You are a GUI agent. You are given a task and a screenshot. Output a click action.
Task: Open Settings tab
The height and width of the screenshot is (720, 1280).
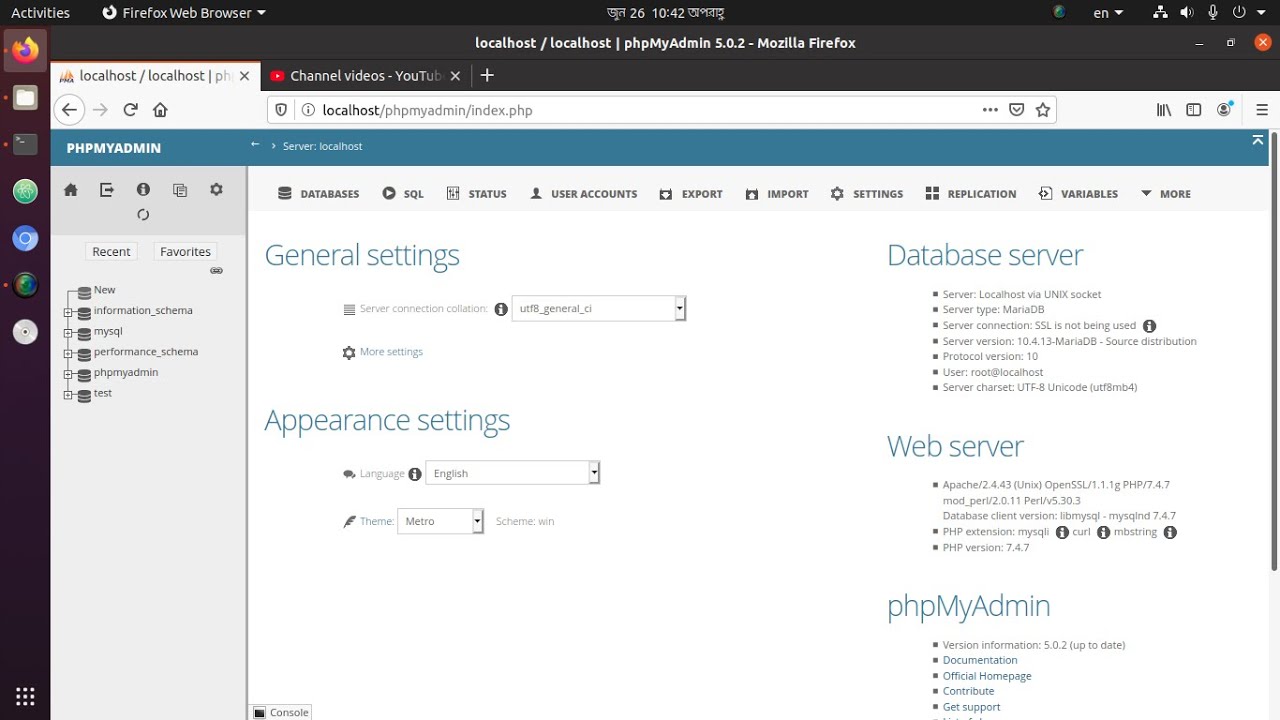(867, 194)
